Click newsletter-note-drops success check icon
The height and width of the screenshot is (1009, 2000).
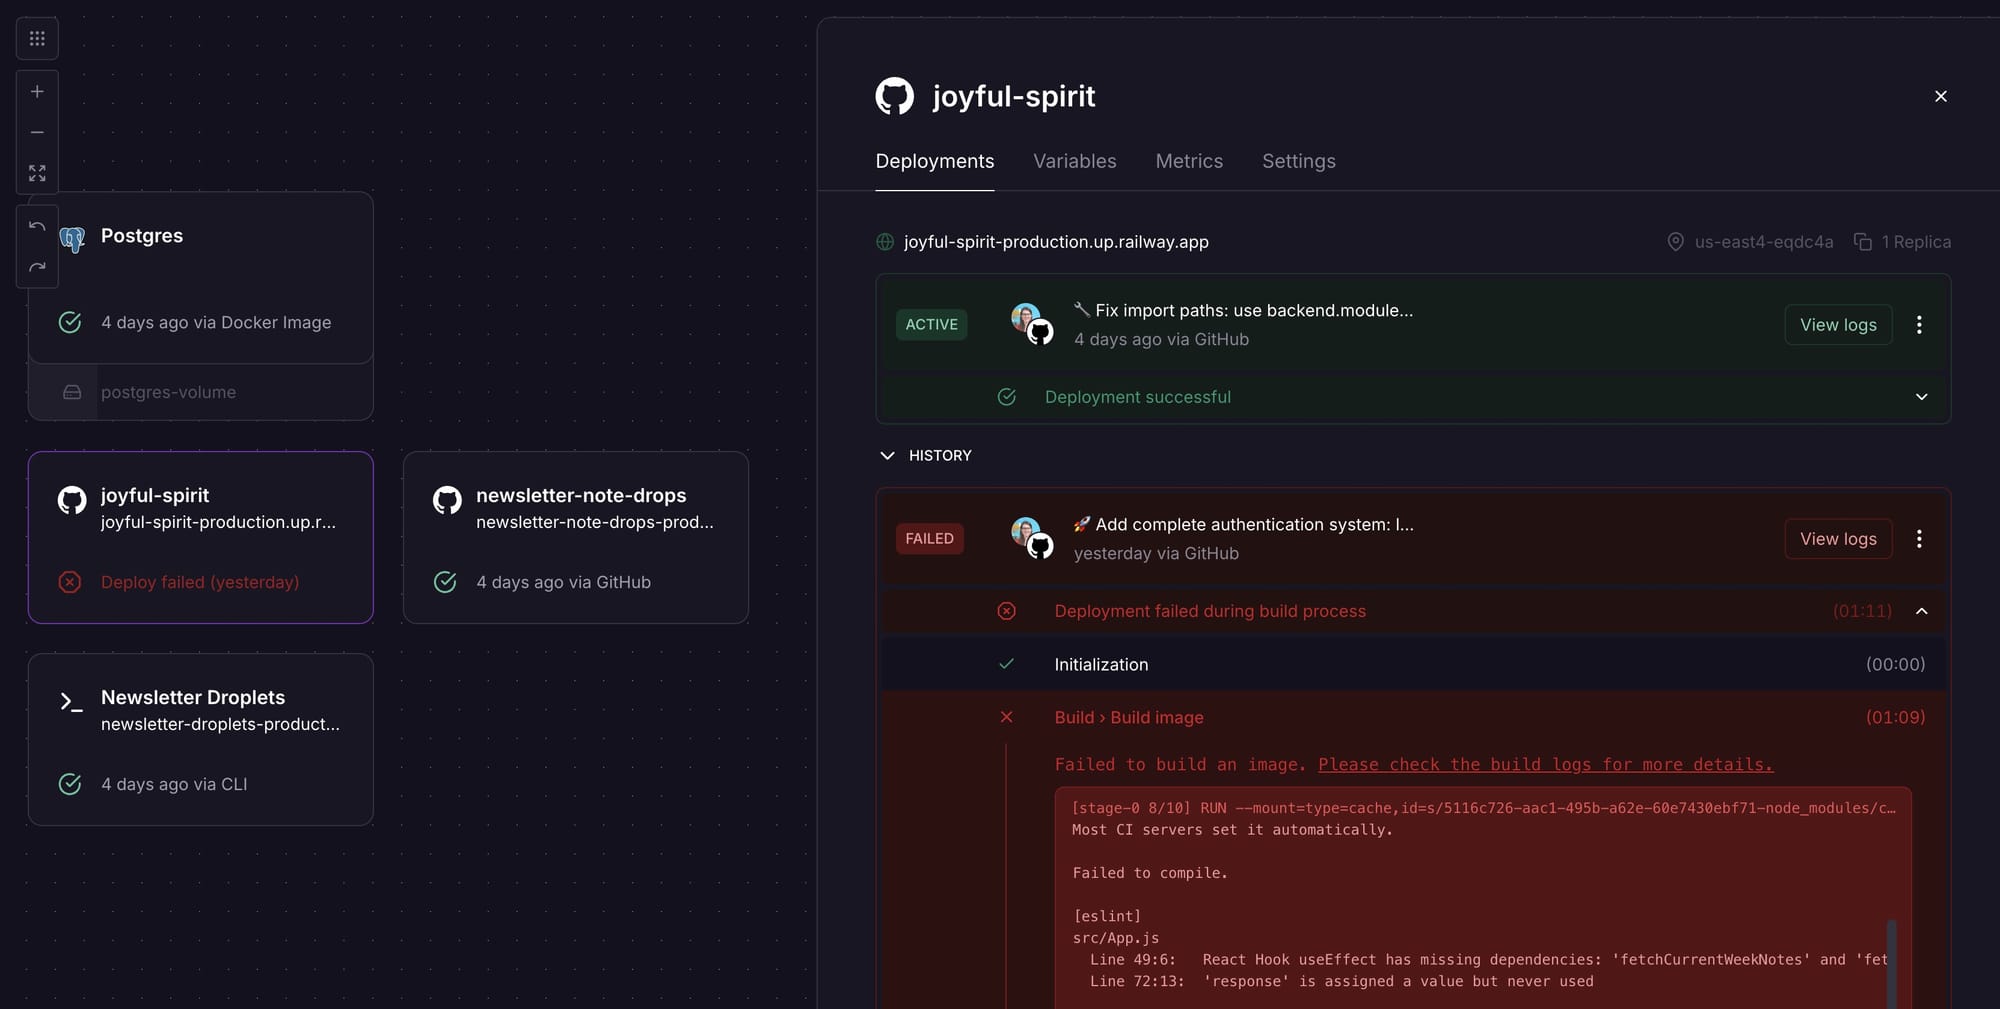445,582
